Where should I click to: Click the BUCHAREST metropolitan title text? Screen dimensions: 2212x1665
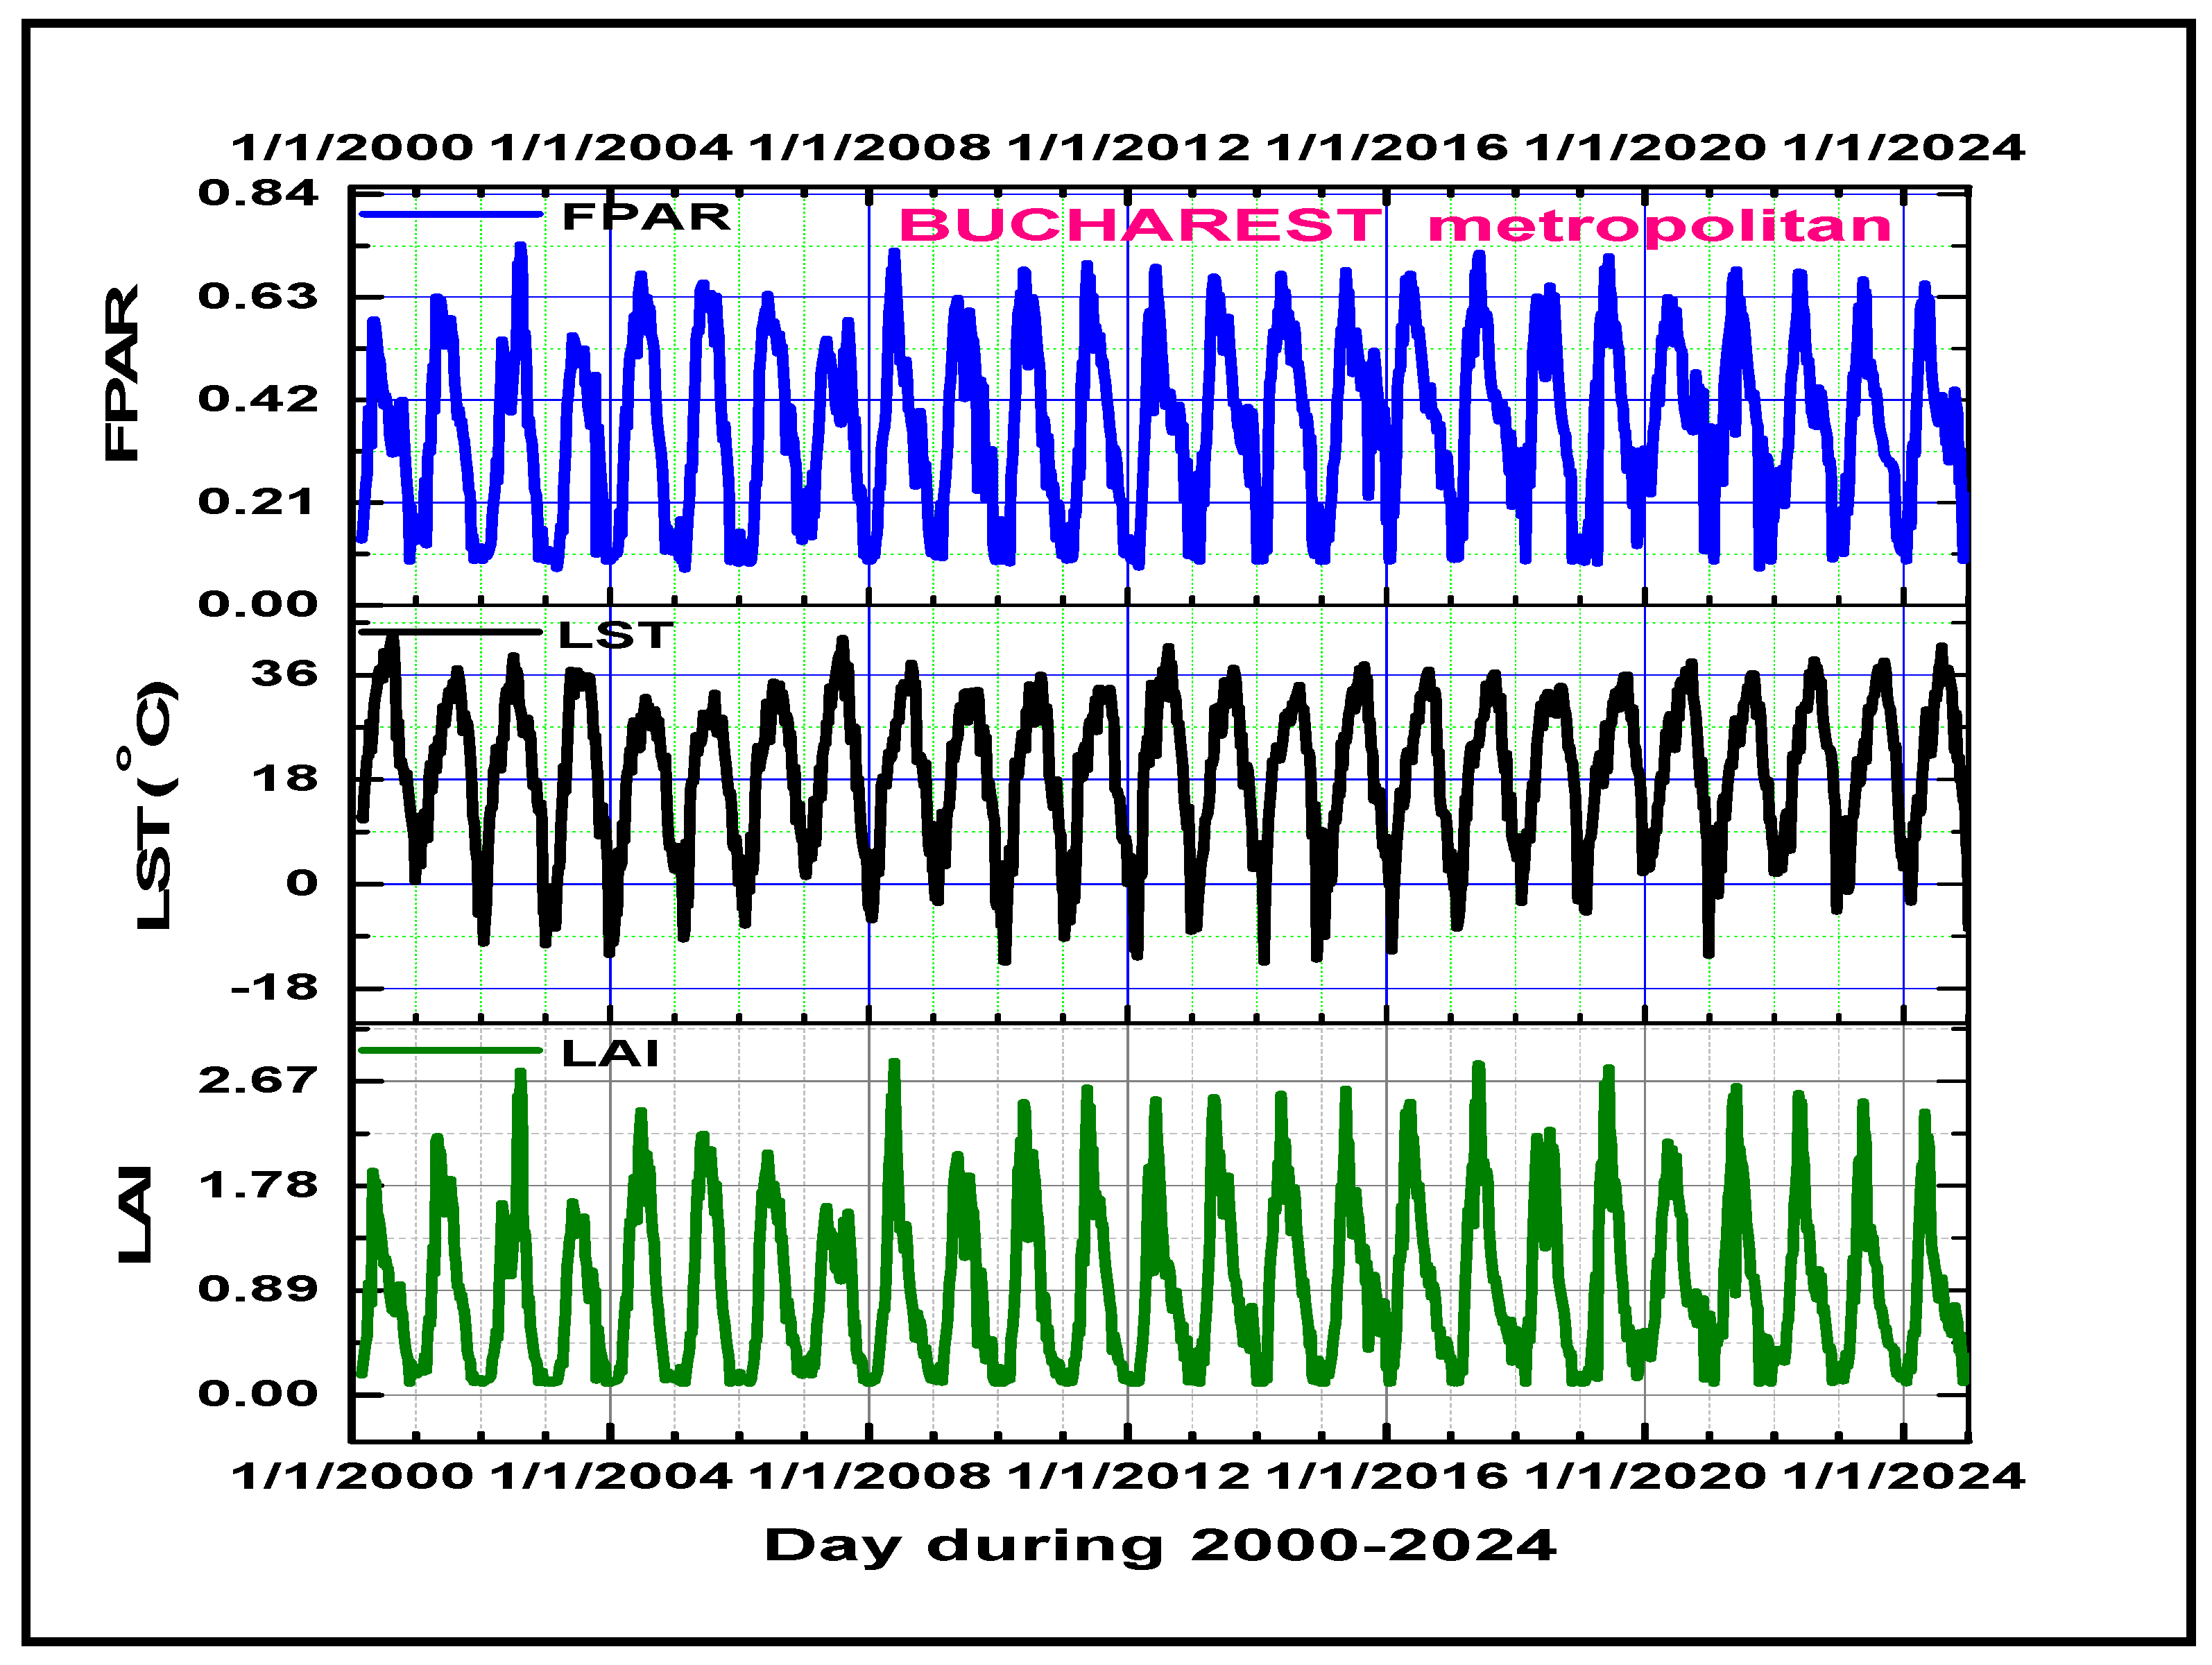coord(1394,225)
